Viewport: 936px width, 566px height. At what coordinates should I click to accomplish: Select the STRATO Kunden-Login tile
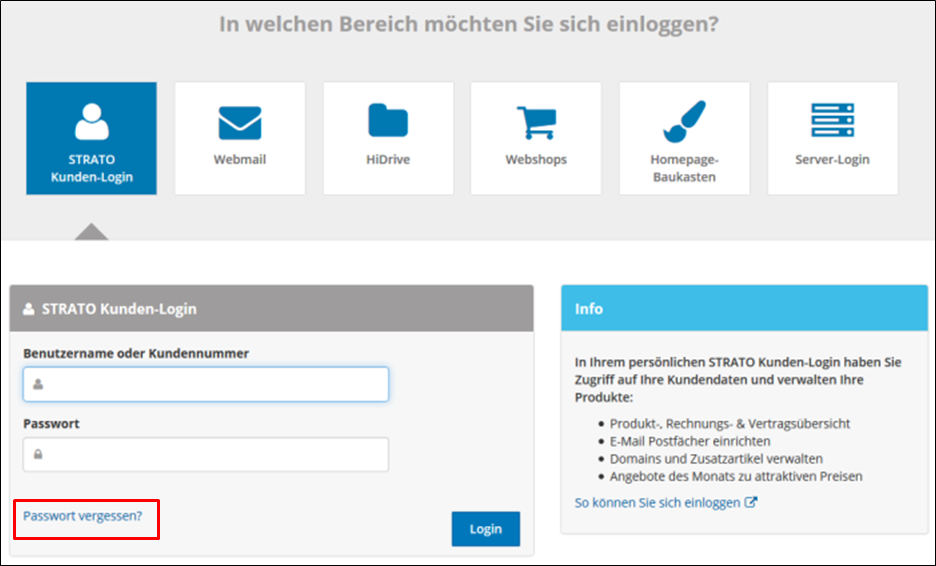point(91,139)
